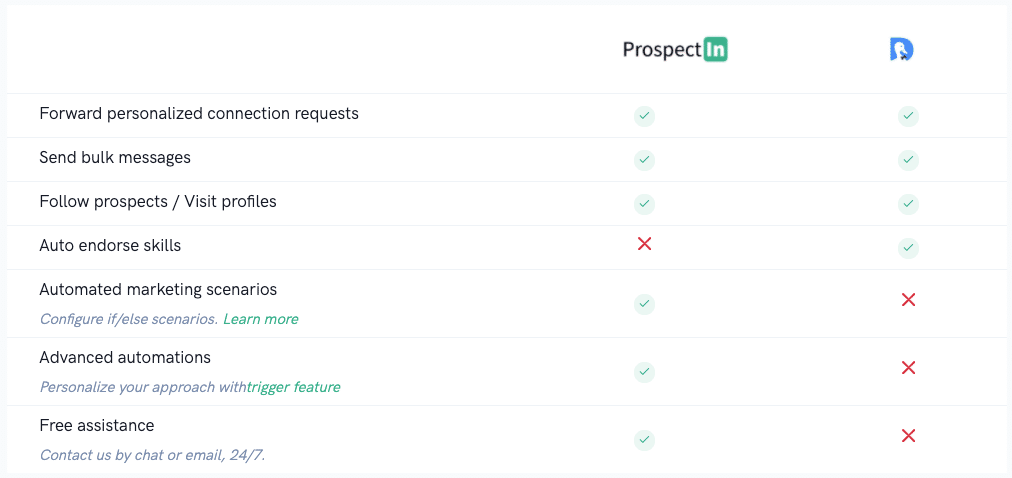Click the ProspectIn checkmark for personalized connection requests

[644, 116]
